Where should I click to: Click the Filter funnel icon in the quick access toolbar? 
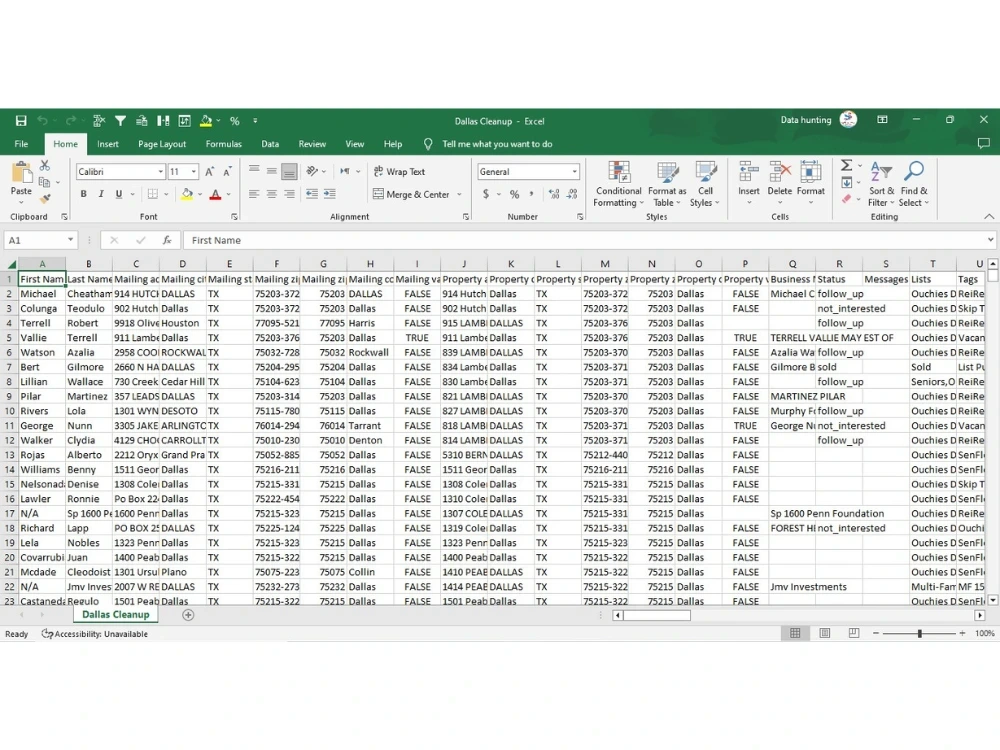(x=120, y=121)
